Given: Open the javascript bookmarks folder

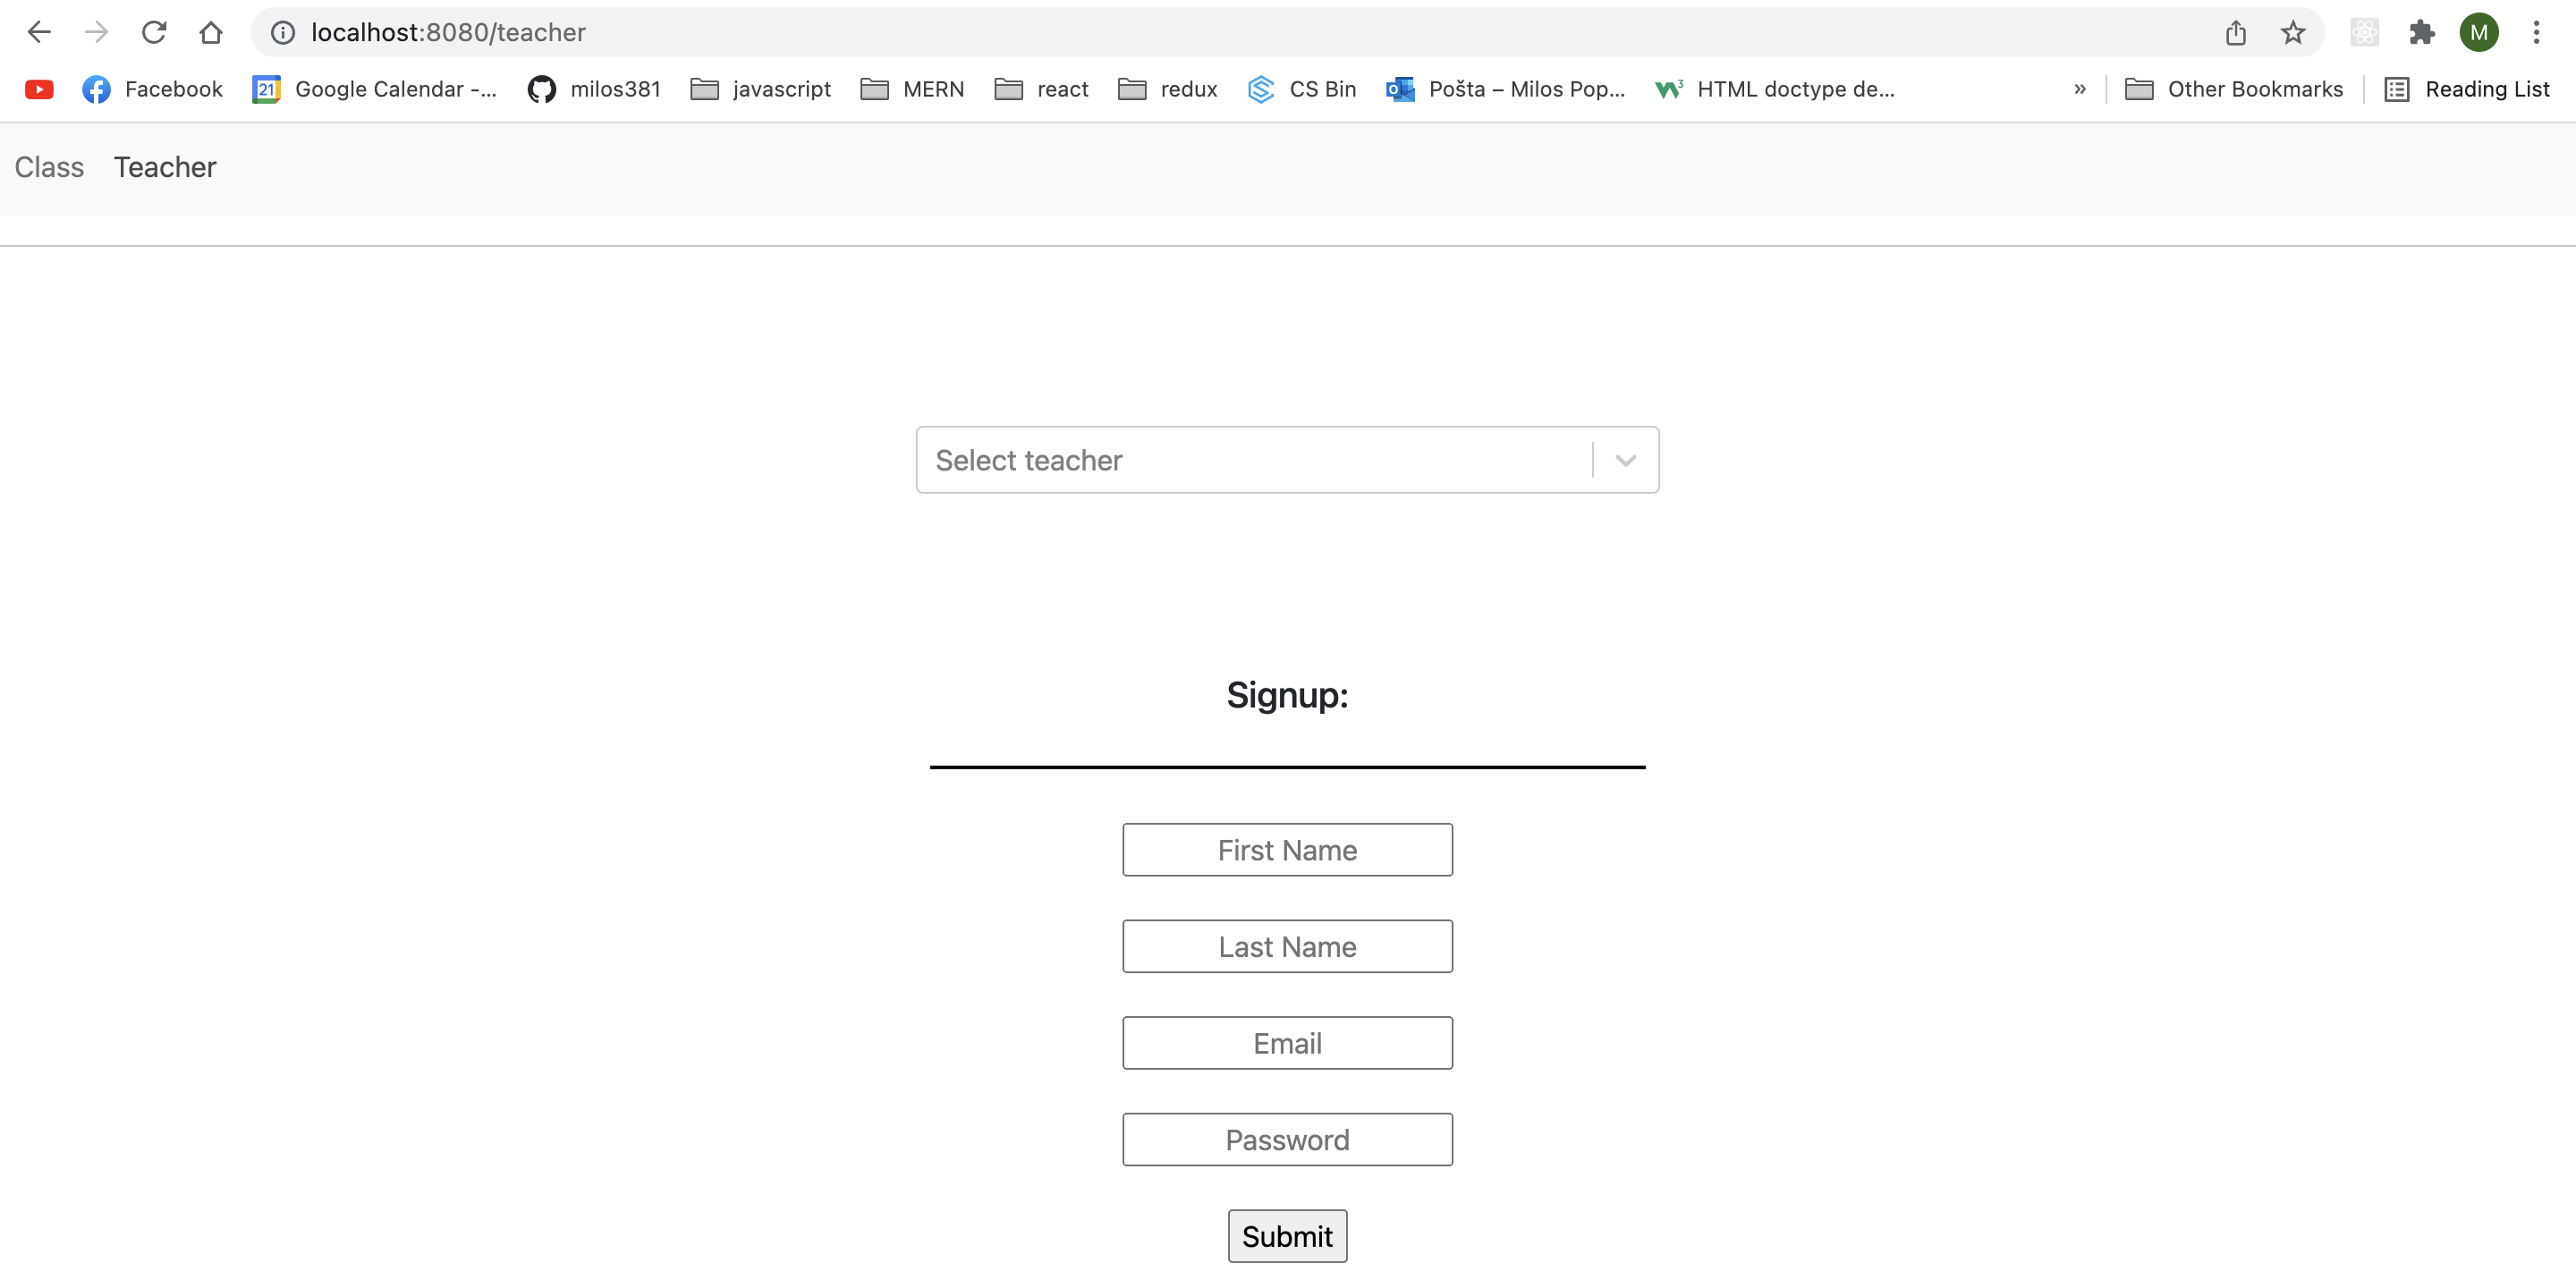Looking at the screenshot, I should point(761,89).
